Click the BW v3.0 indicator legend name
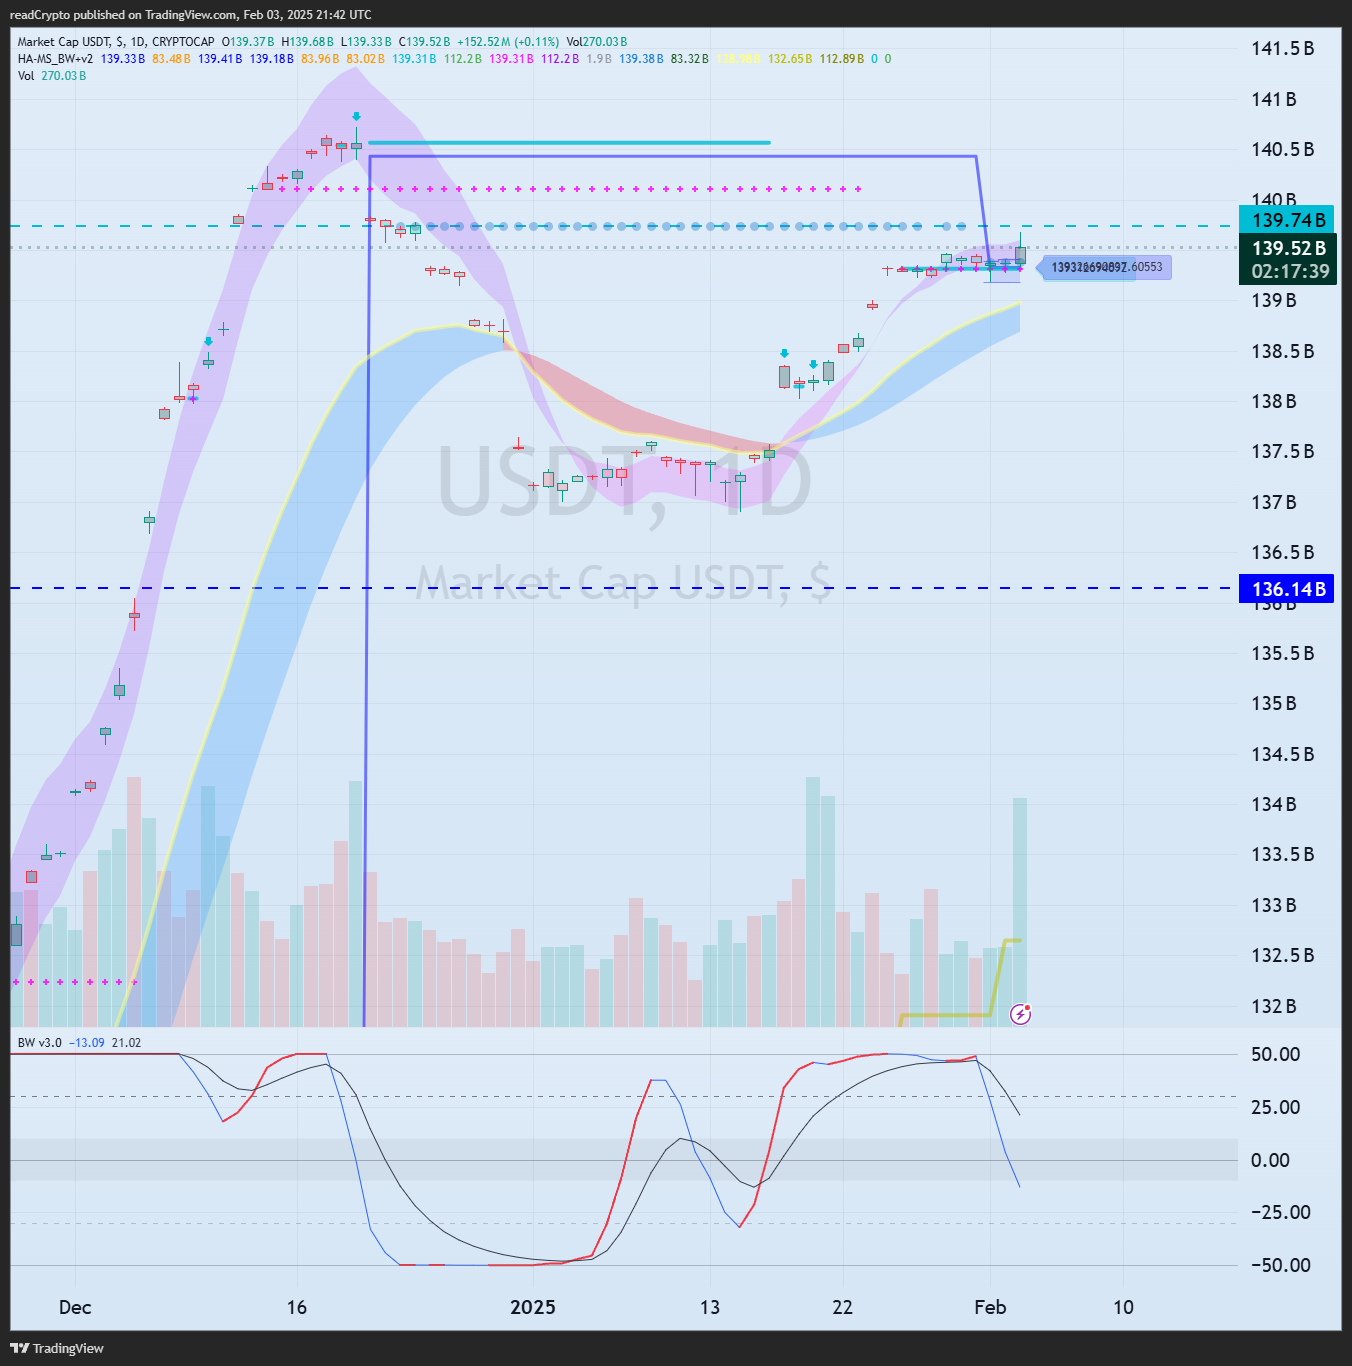This screenshot has height=1366, width=1352. [40, 1043]
